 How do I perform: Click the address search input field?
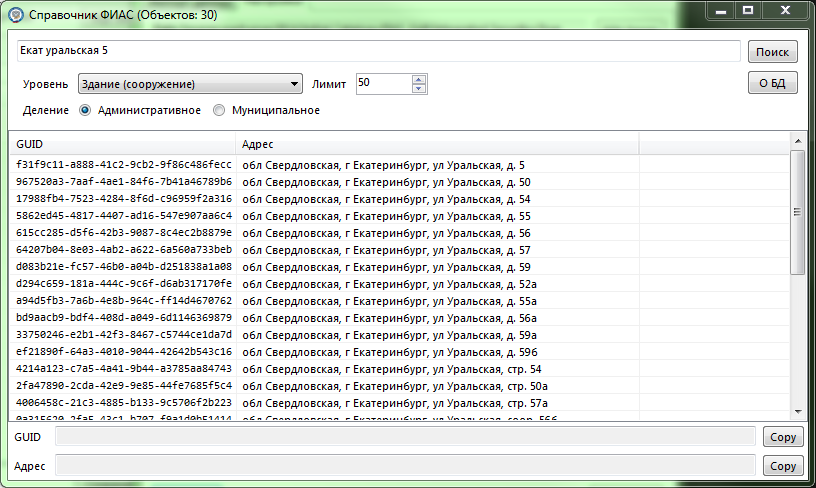click(x=378, y=51)
